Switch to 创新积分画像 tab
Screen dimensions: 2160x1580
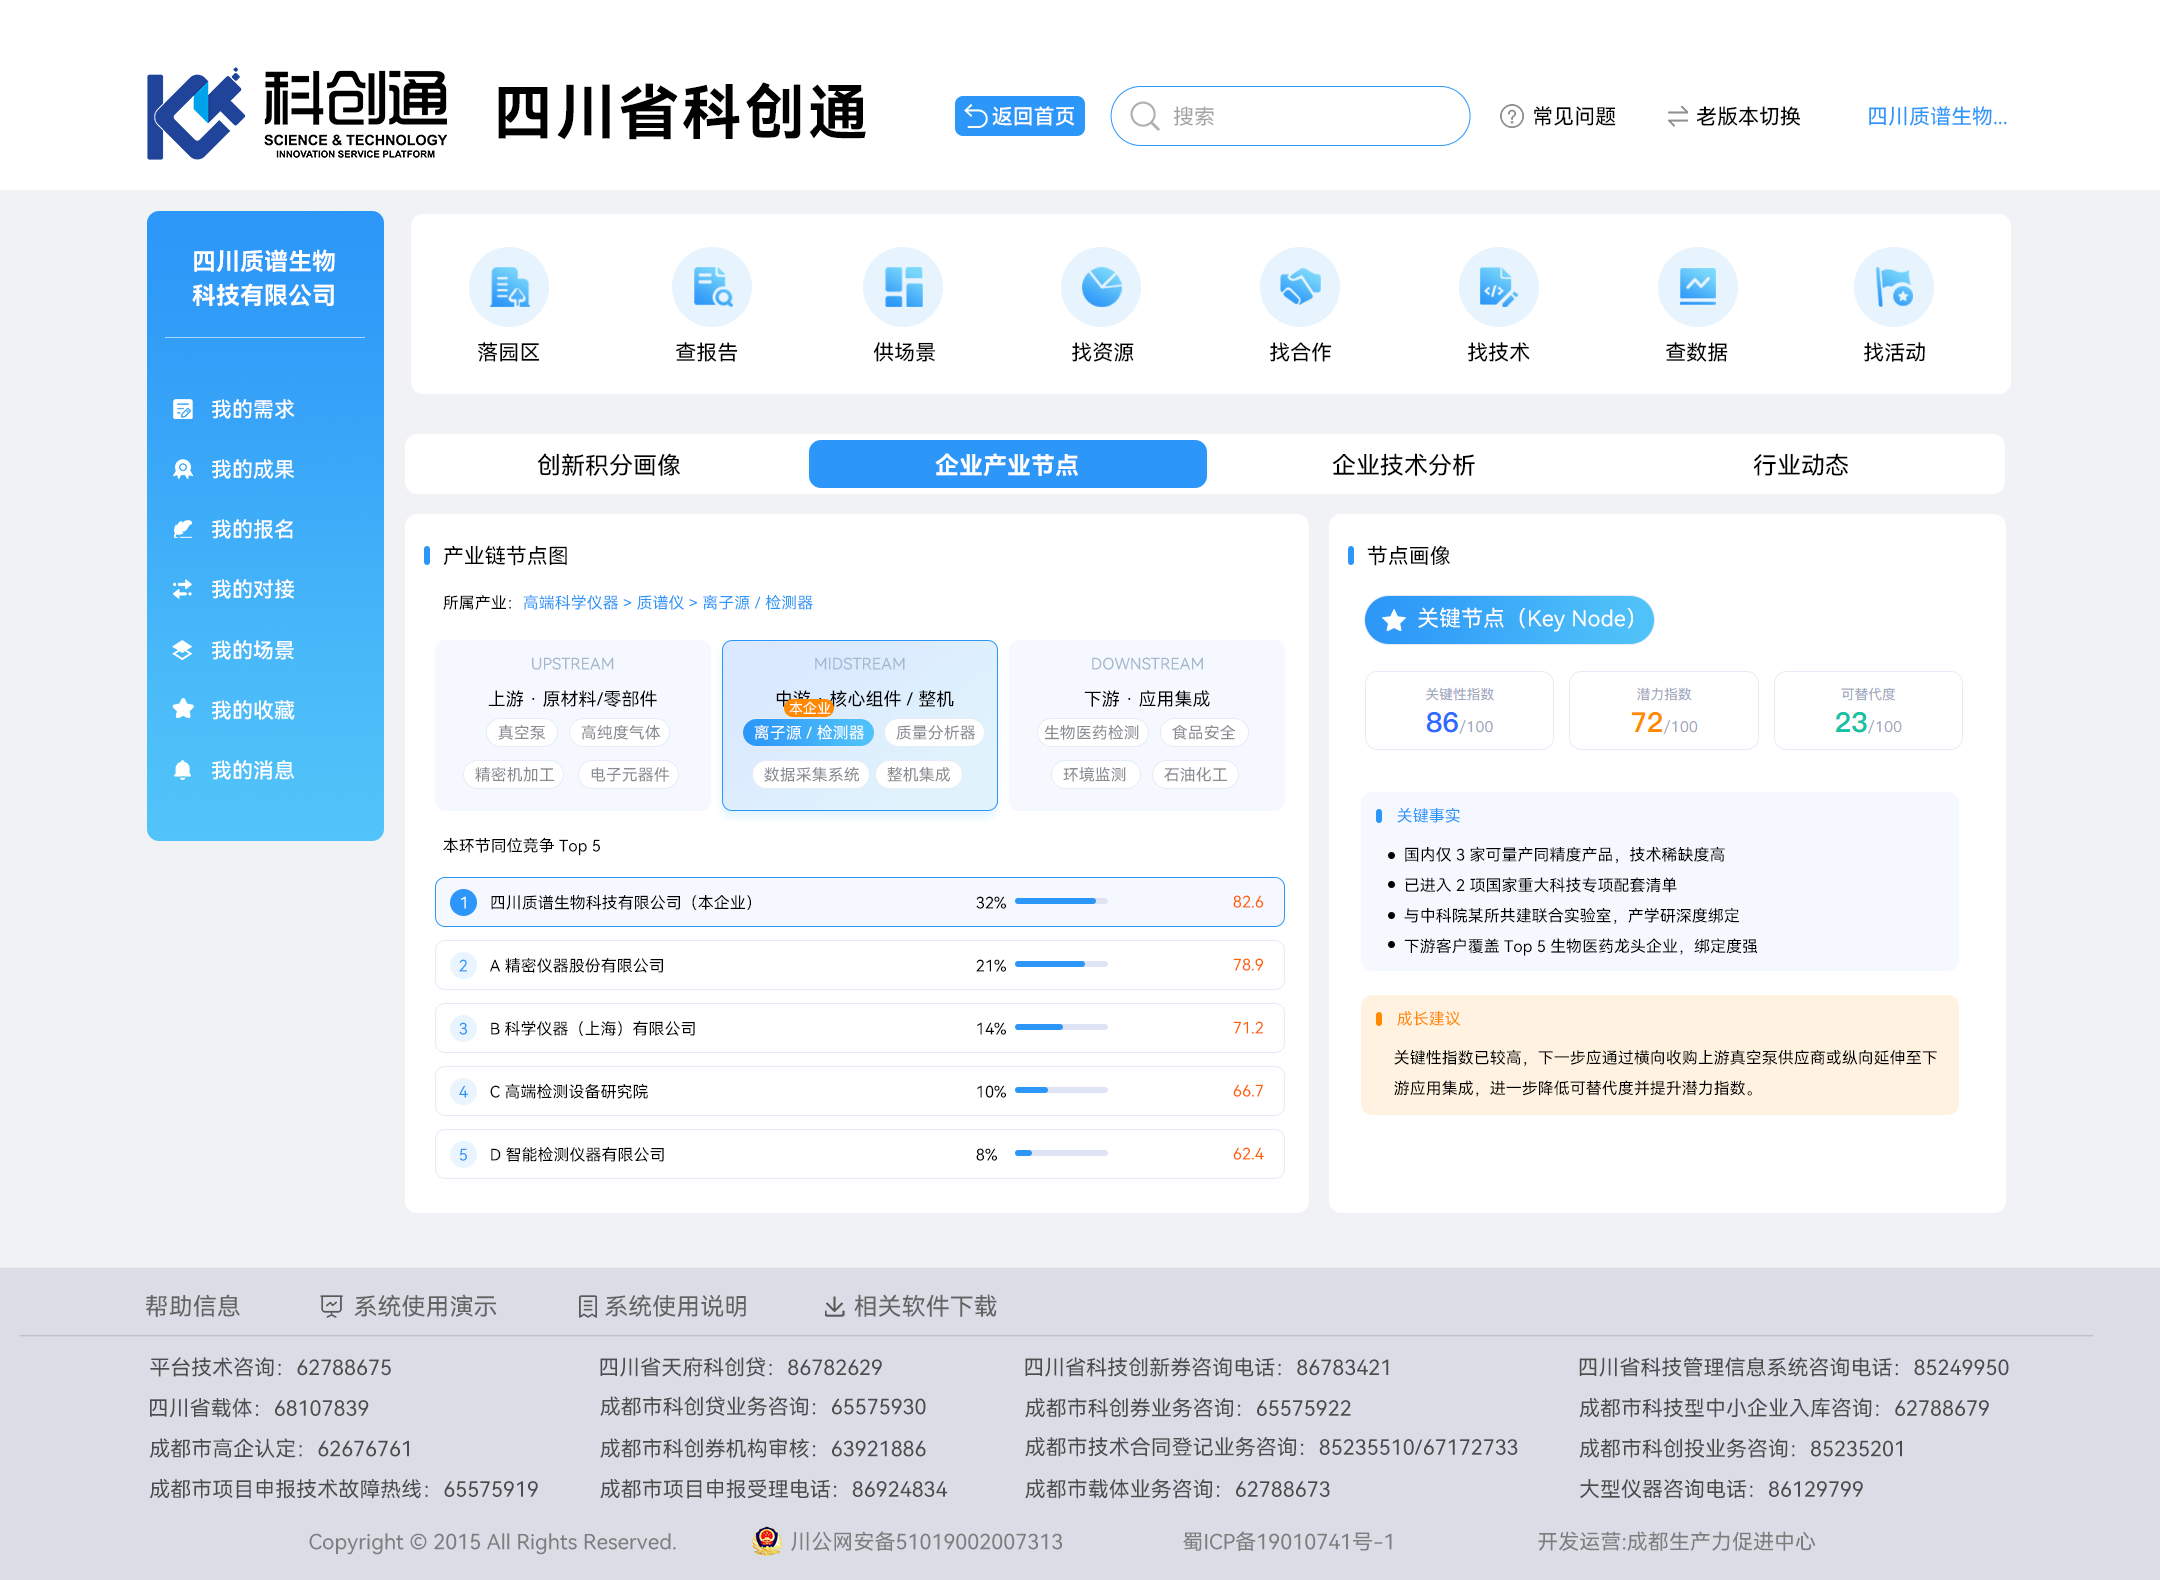click(x=608, y=464)
